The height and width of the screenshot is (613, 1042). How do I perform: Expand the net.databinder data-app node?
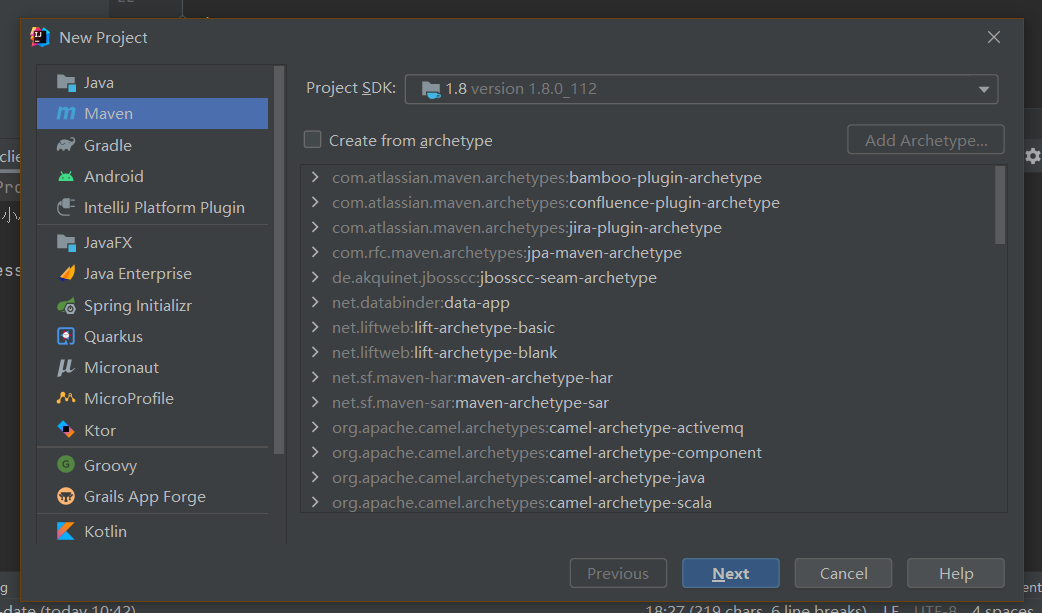(315, 303)
